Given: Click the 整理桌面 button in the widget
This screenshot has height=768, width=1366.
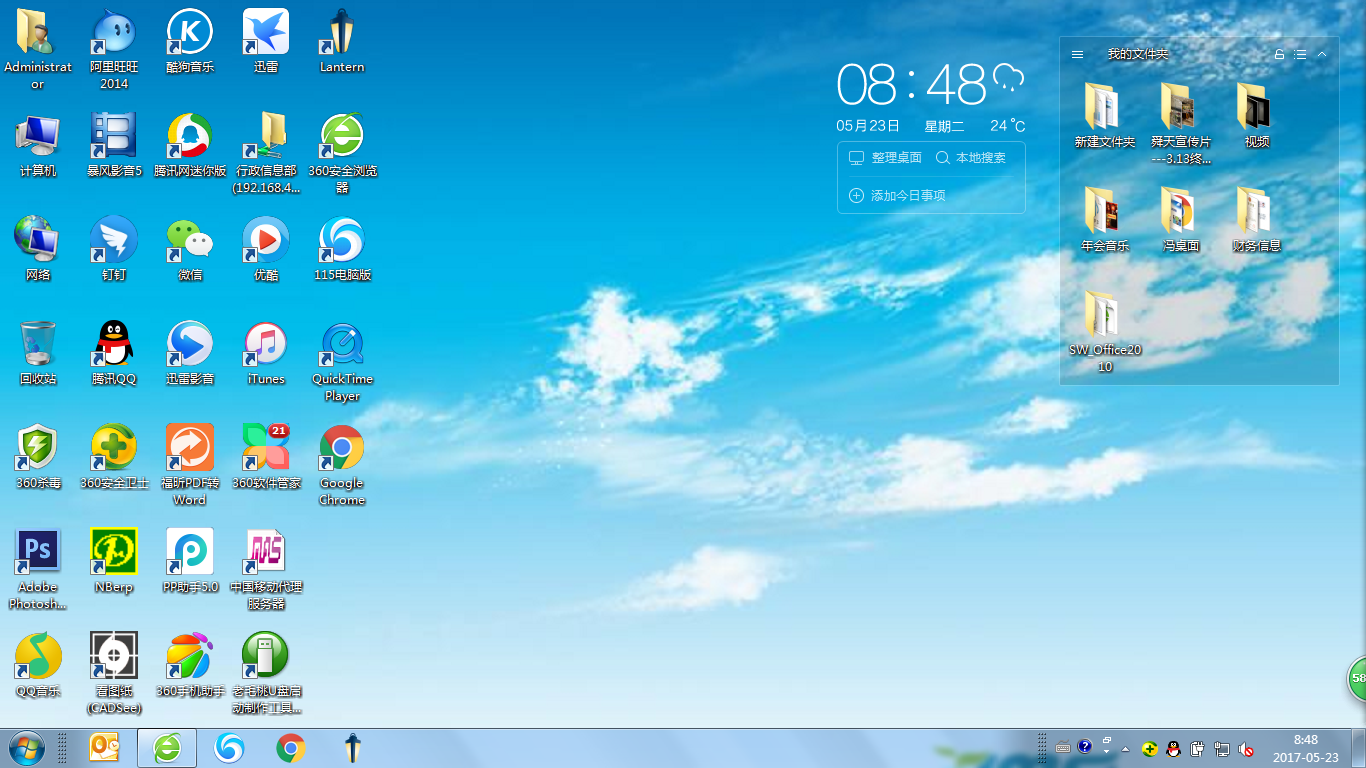Looking at the screenshot, I should point(885,158).
